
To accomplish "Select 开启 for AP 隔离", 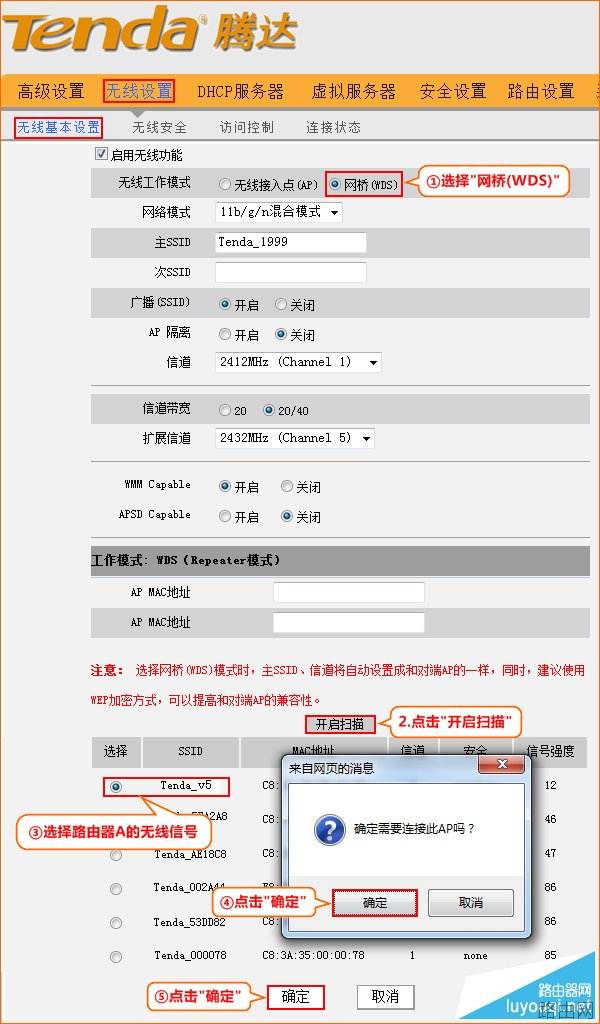I will pyautogui.click(x=225, y=334).
